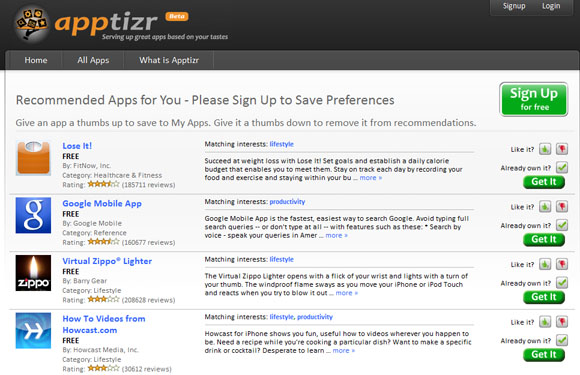The image size is (580, 375).
Task: Click the Zippo lighter app icon
Action: point(33,273)
